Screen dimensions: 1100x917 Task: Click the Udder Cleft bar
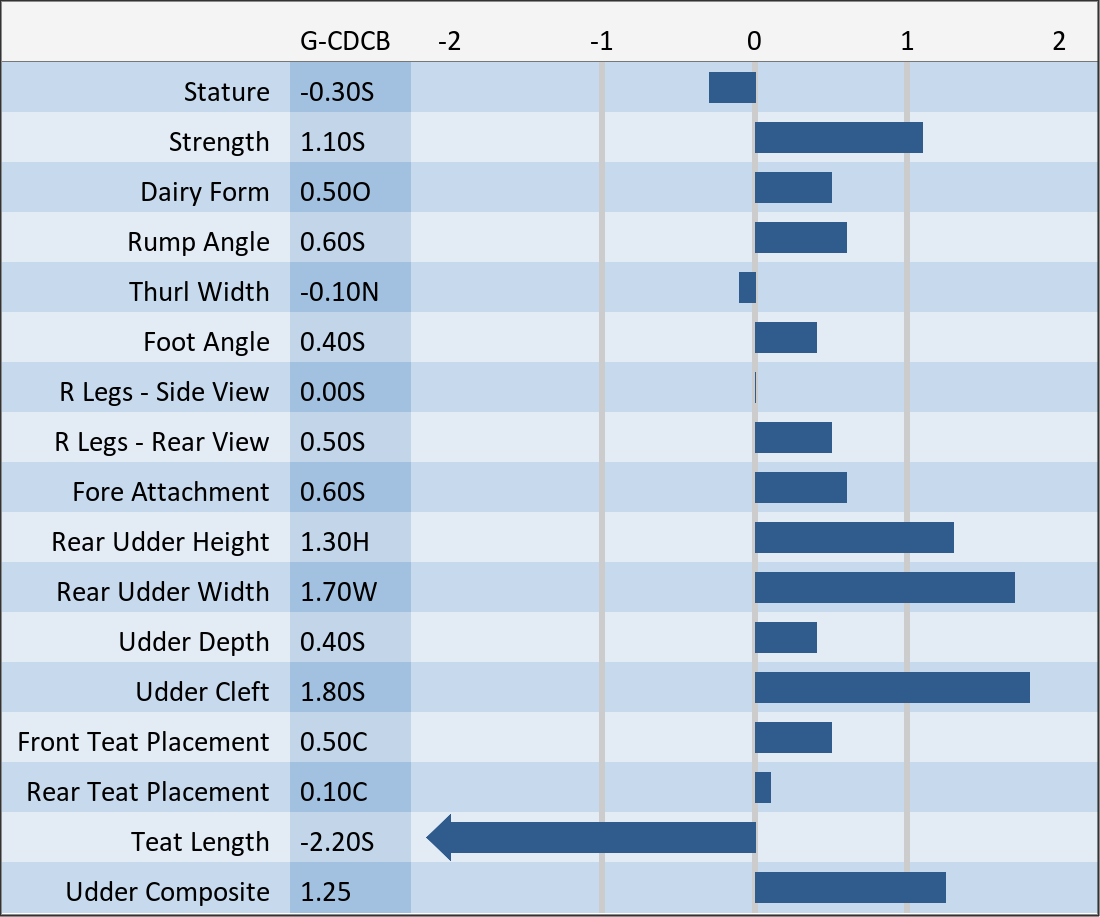(892, 688)
